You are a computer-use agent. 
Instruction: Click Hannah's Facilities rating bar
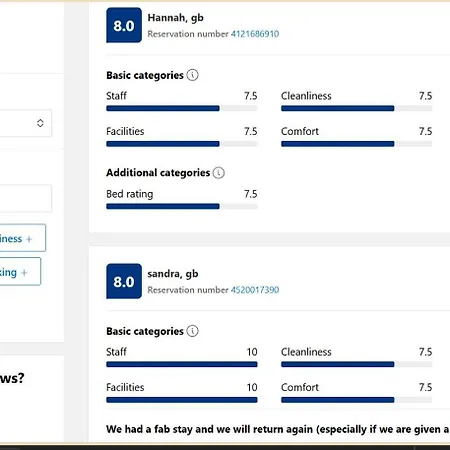[182, 144]
